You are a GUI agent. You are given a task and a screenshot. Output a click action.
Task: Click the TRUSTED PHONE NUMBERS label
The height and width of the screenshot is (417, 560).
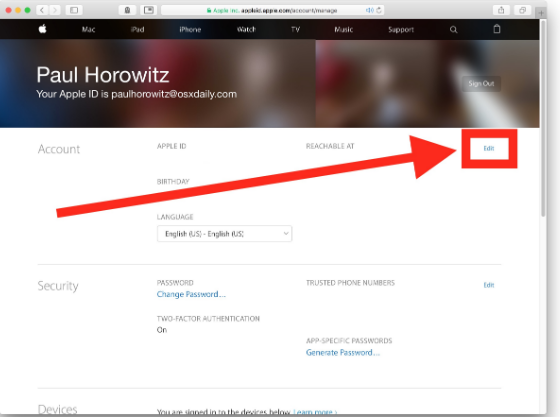coord(350,283)
